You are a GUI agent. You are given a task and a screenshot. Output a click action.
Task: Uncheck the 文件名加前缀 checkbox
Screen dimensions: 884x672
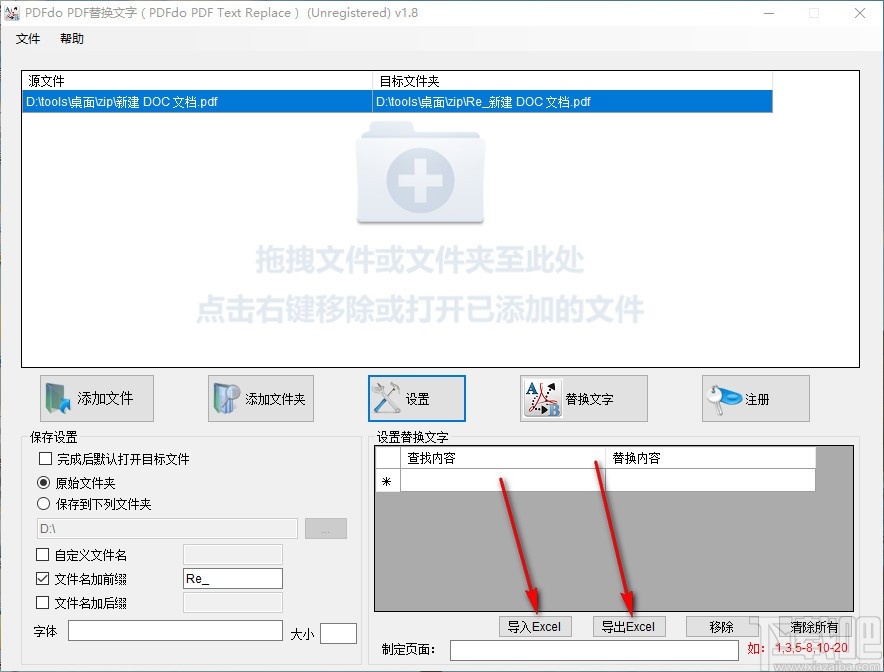pyautogui.click(x=42, y=578)
